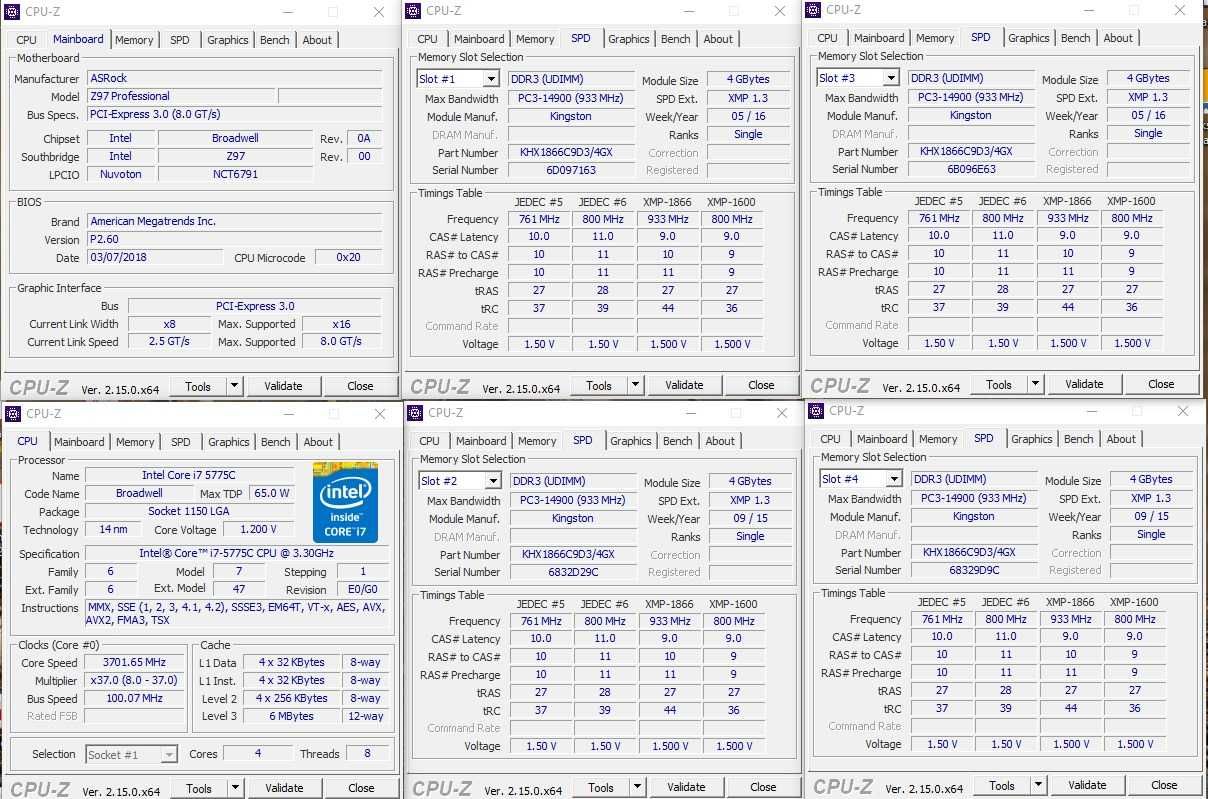1208x799 pixels.
Task: Click the ASRock manufacturer field
Action: coord(234,78)
